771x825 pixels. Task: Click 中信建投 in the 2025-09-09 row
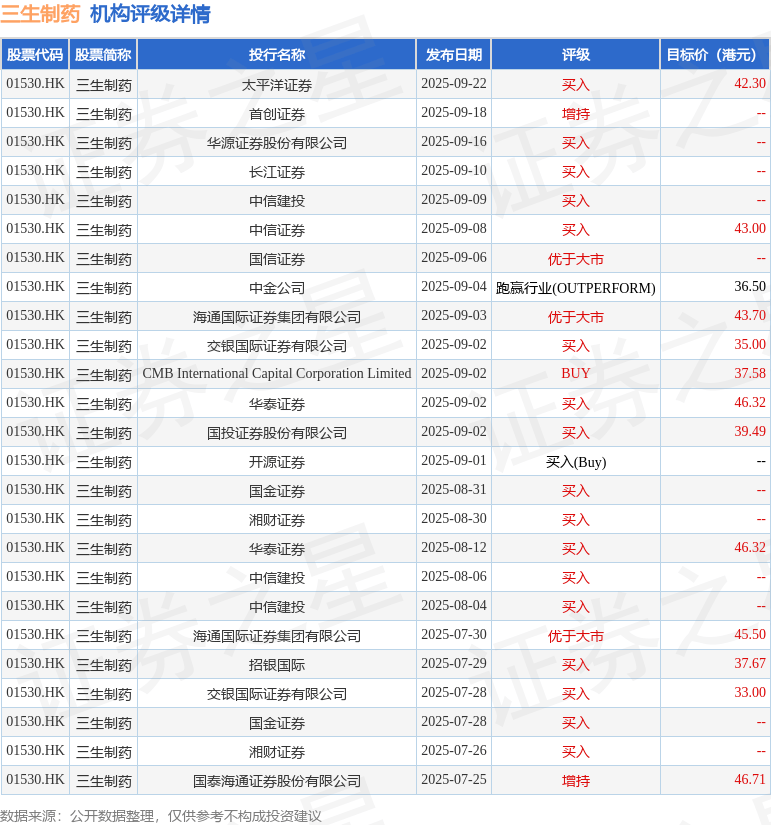tap(277, 200)
